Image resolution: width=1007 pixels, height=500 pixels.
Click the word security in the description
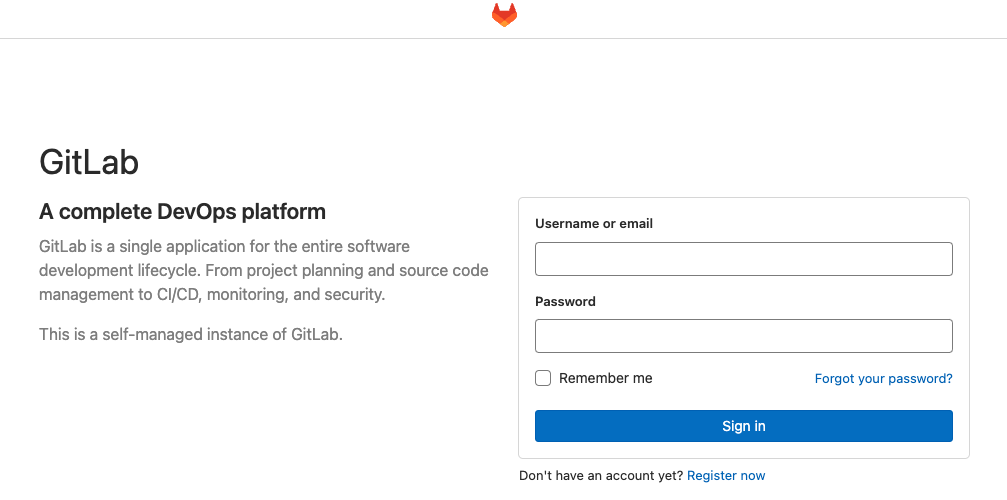tap(356, 295)
